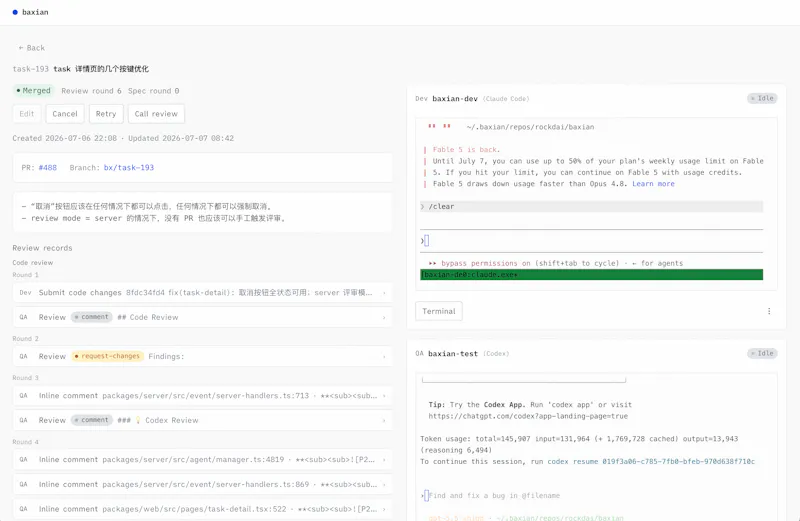The image size is (800, 521).
Task: Expand the request-changes Findings review row
Action: pyautogui.click(x=203, y=356)
